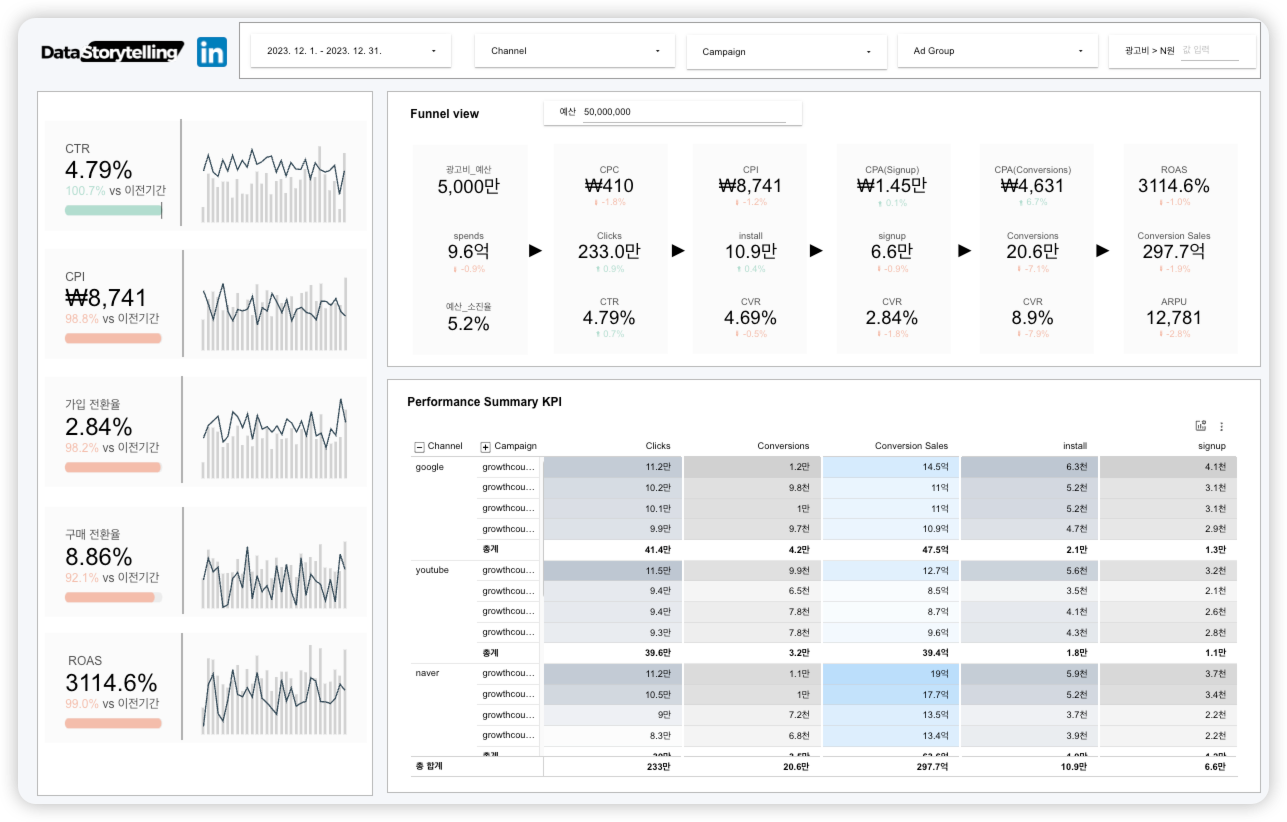Click the CPI trend sparkline chart
This screenshot has height=822, width=1287.
[274, 314]
